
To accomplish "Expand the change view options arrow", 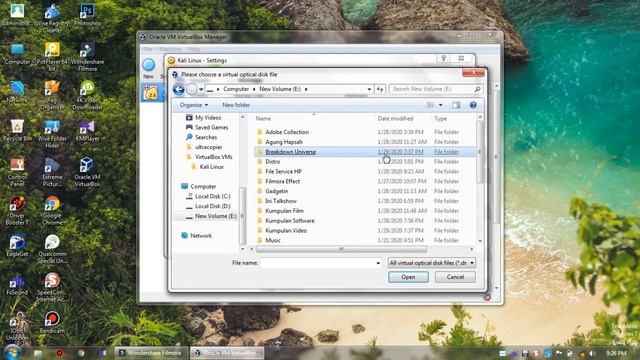I will click(x=440, y=105).
